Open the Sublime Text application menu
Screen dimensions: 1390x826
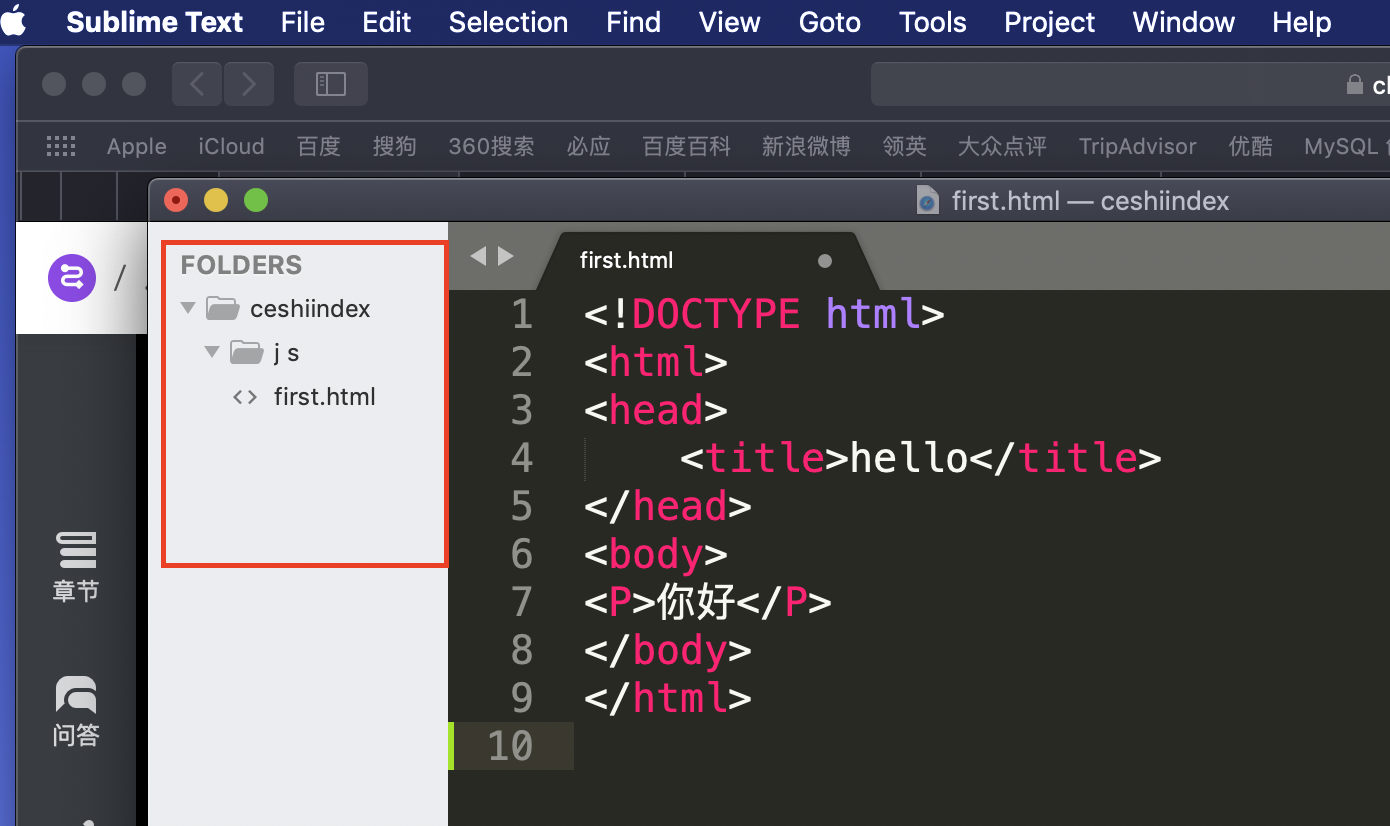(154, 22)
